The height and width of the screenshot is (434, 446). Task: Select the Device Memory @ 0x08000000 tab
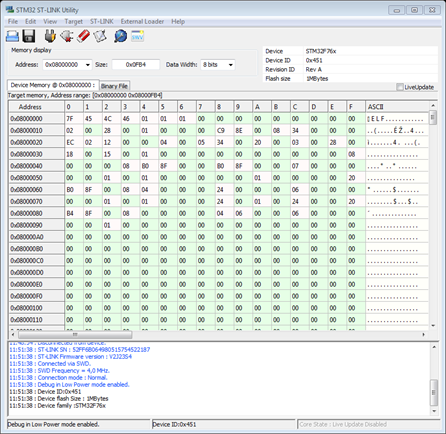[53, 85]
